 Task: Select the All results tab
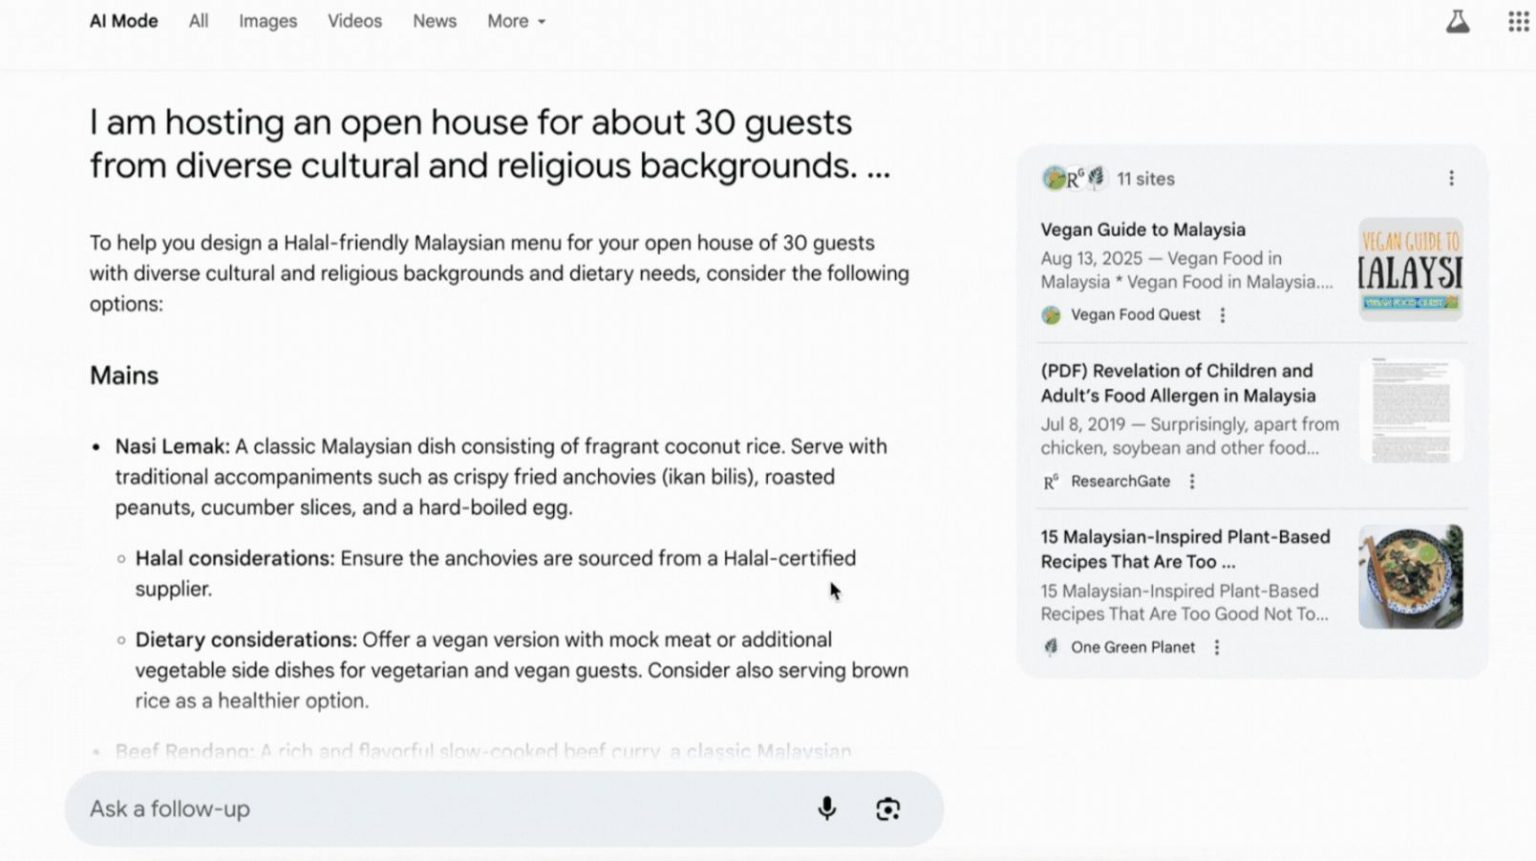198,21
